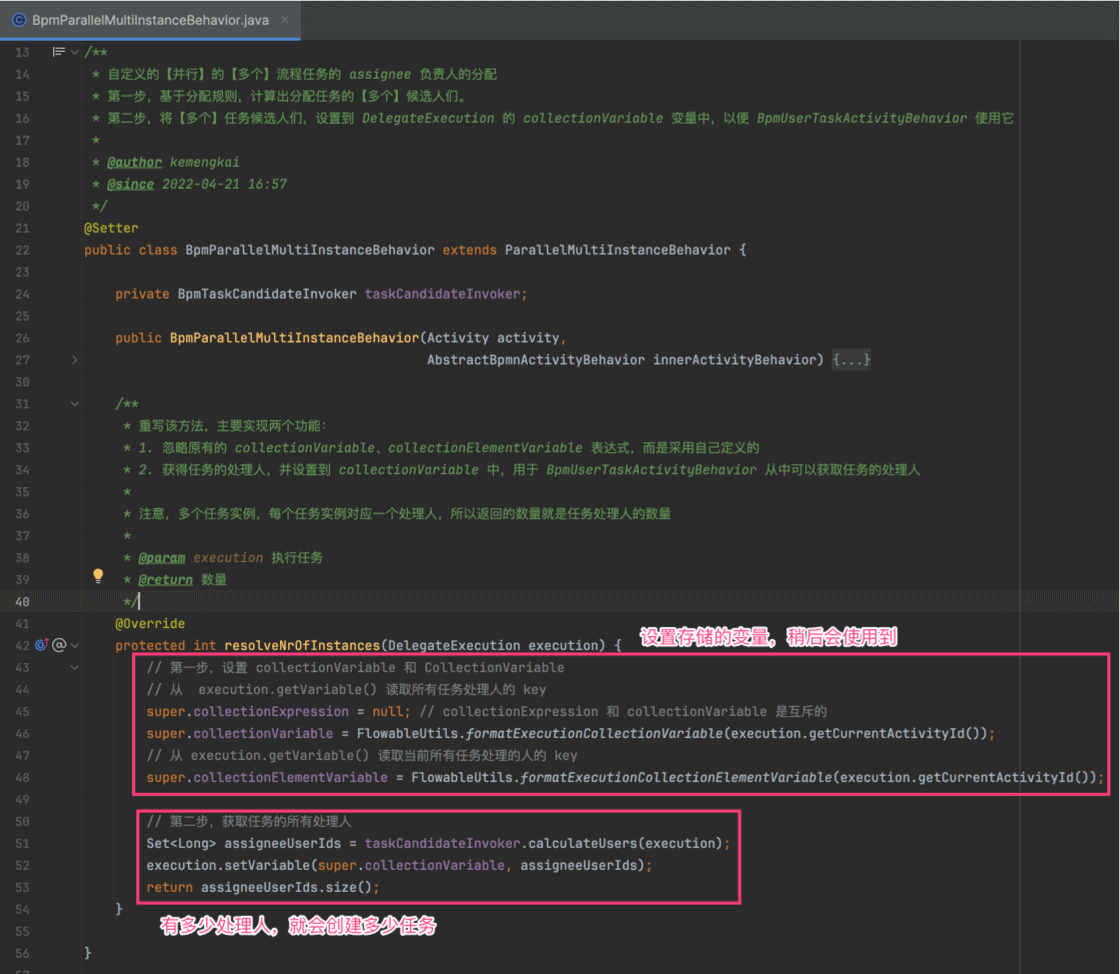This screenshot has height=974, width=1120.
Task: Click formatExecutionCollectionVariable method on line 46
Action: [x=594, y=733]
